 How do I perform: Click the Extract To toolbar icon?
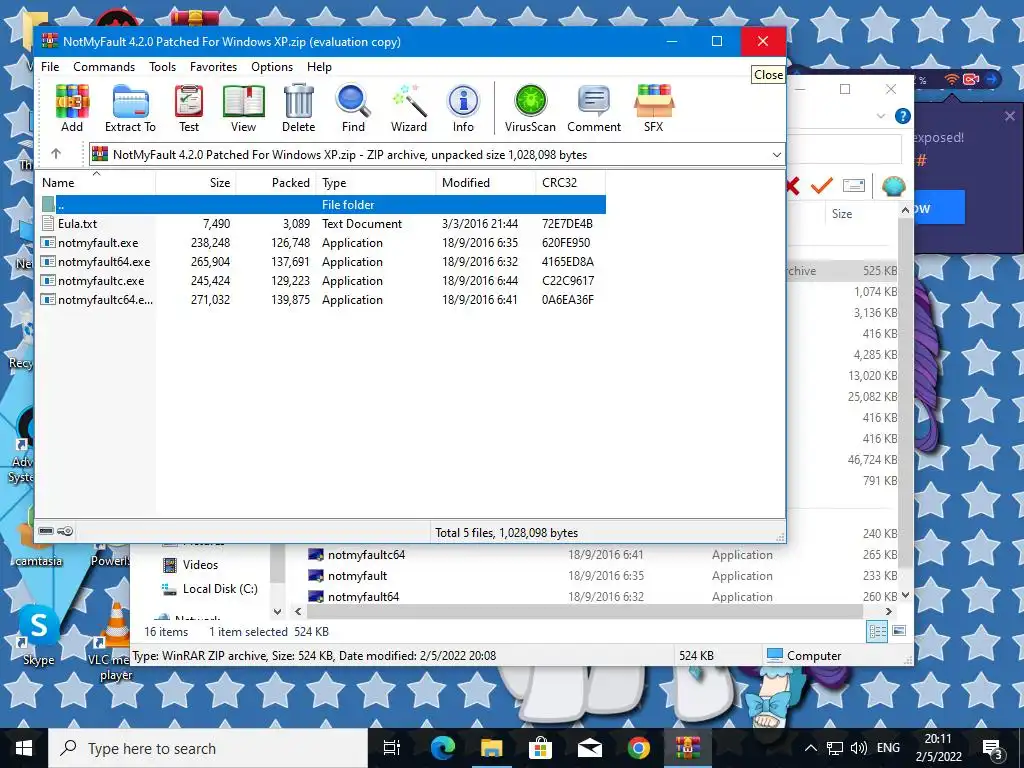tap(130, 108)
